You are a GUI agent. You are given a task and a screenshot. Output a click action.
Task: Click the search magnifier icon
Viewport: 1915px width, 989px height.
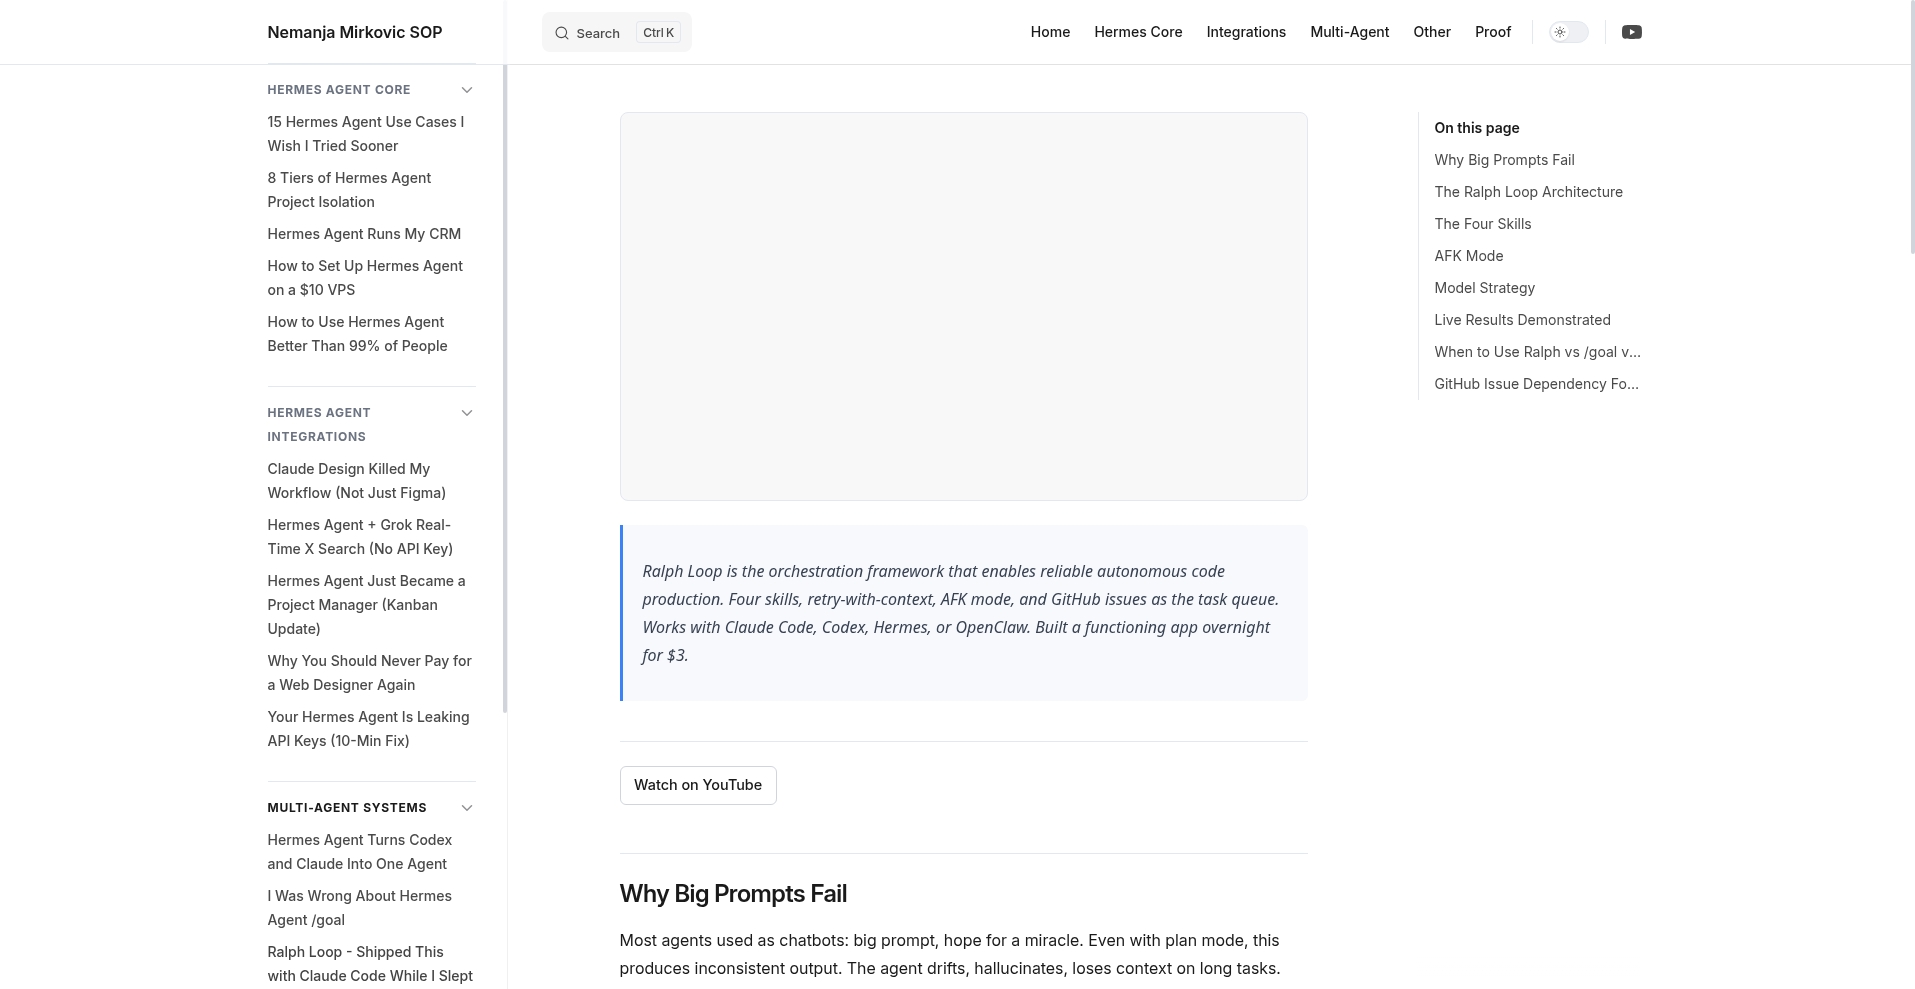tap(562, 33)
